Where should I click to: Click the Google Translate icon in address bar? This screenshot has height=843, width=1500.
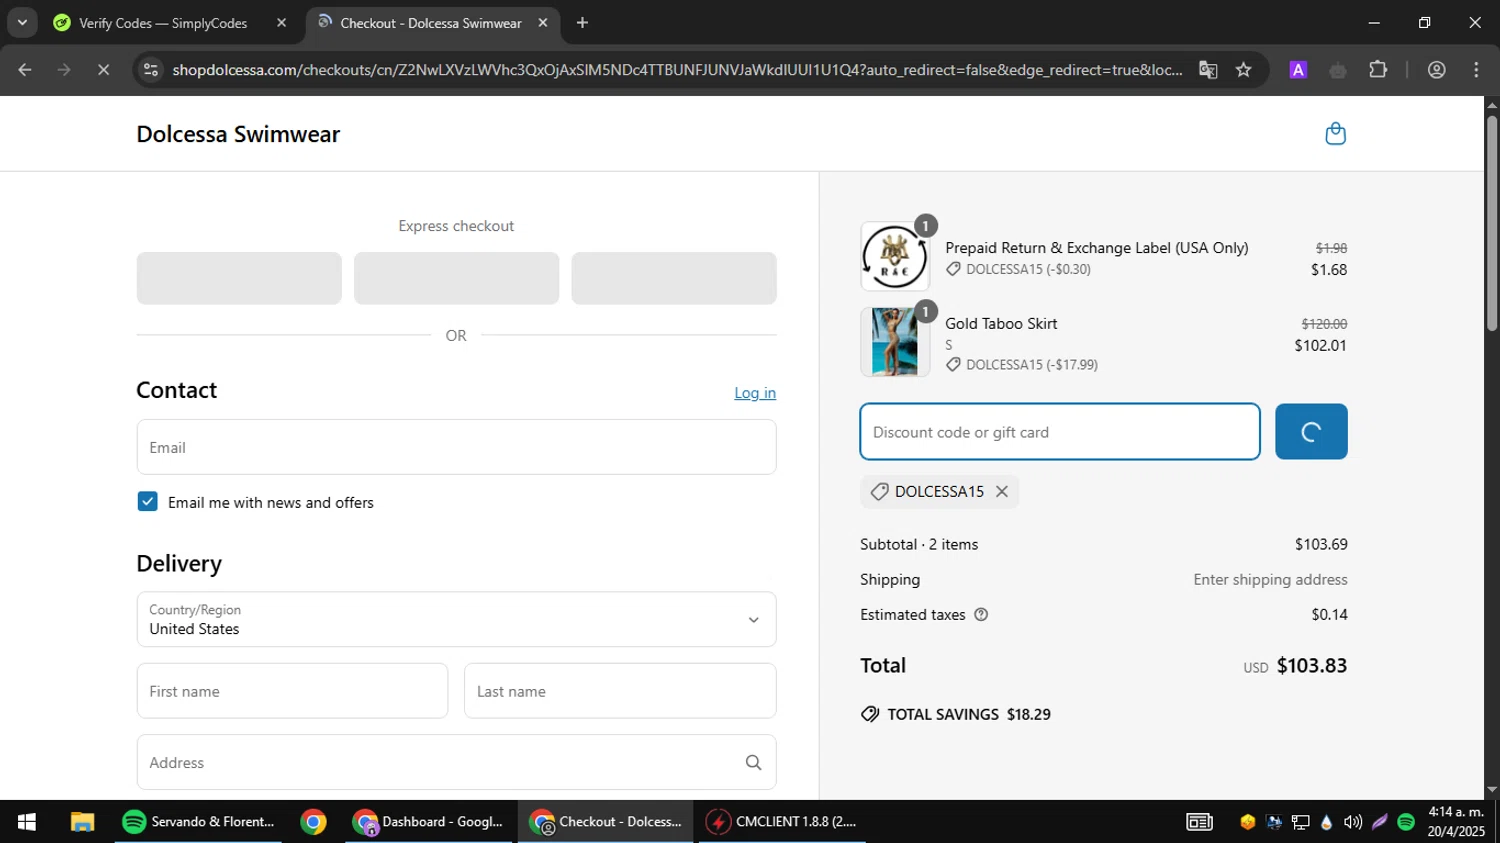click(x=1208, y=70)
